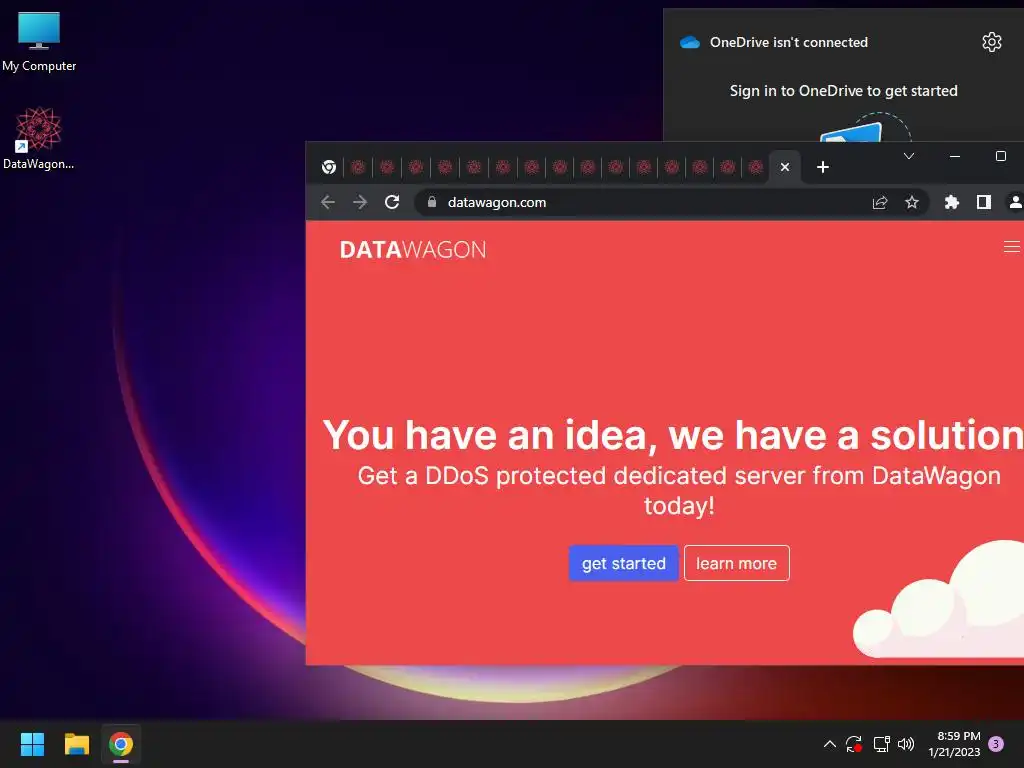1024x768 pixels.
Task: Open OneDrive settings gear
Action: [x=991, y=42]
